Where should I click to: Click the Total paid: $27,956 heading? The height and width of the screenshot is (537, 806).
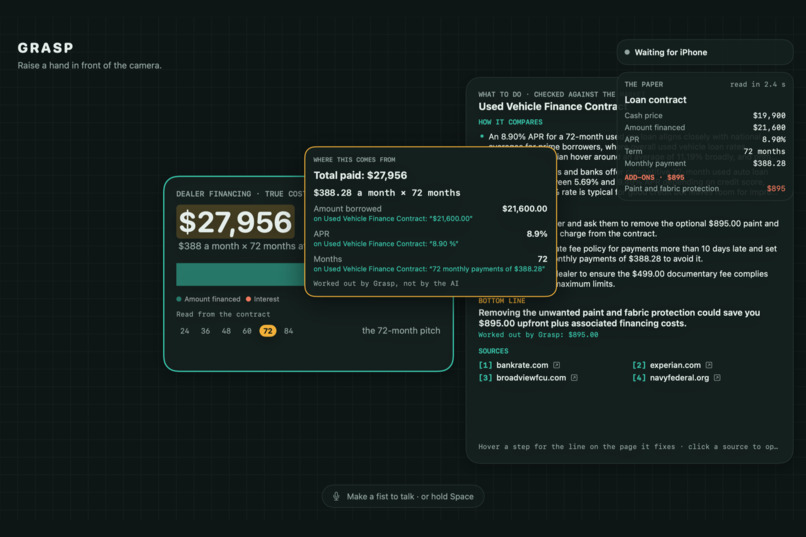[360, 175]
